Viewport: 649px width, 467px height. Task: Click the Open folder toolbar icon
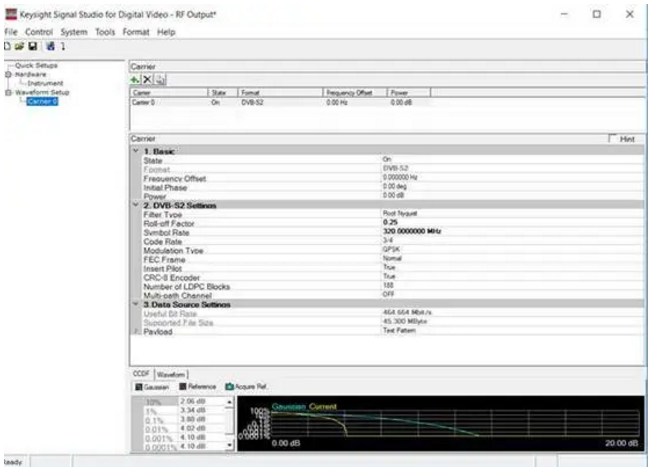pos(19,46)
